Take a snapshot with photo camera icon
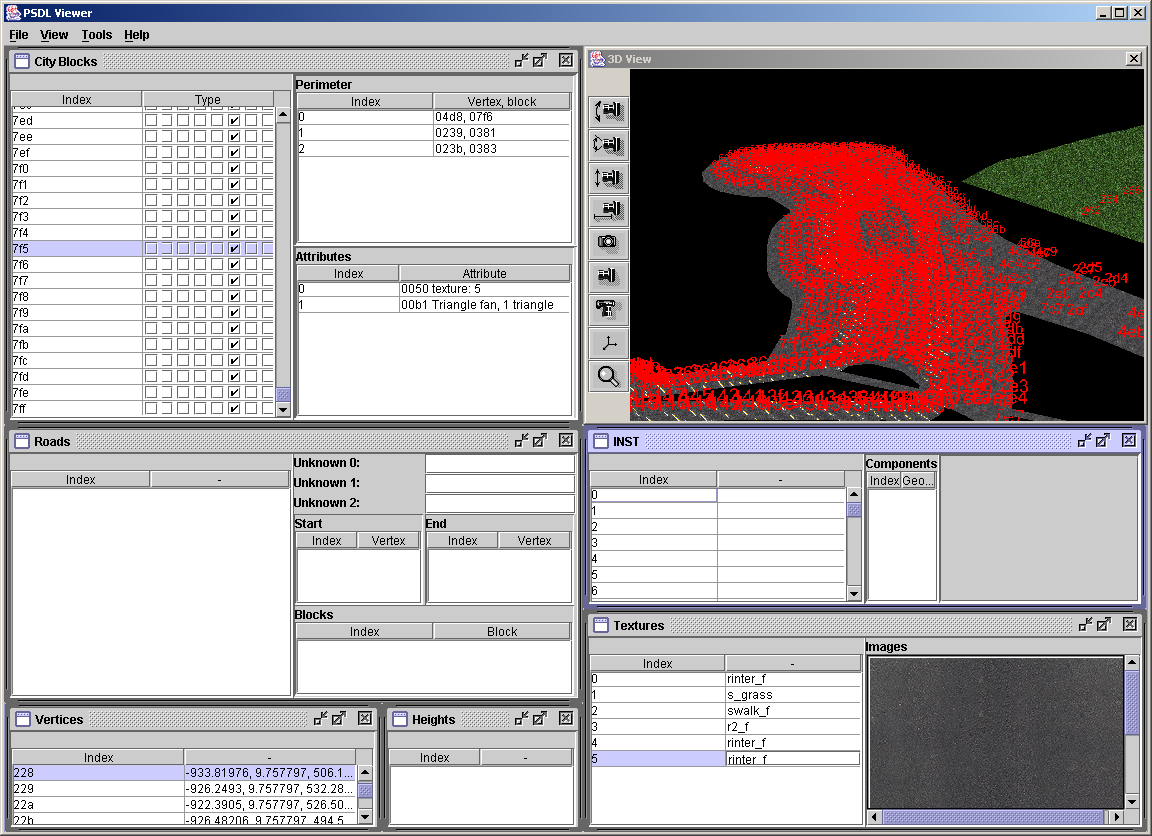Screen dimensions: 1152x836 pos(608,242)
